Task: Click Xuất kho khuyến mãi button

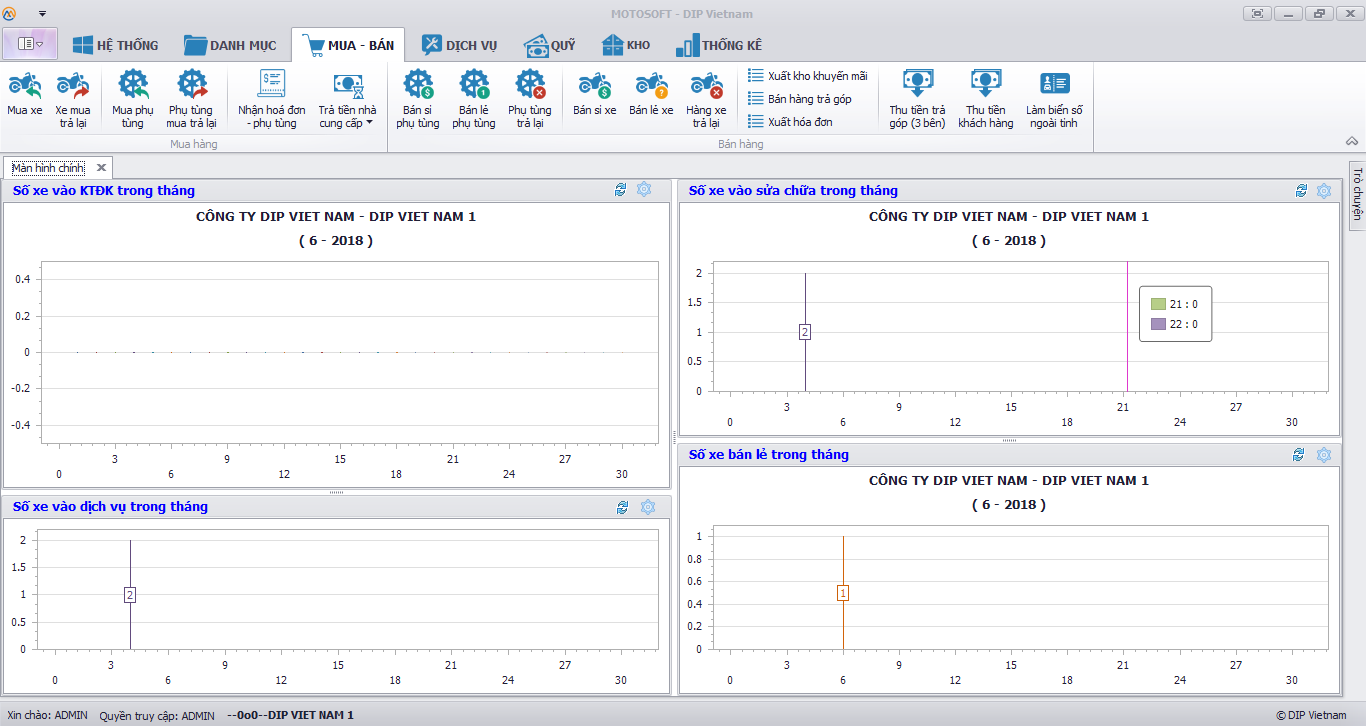Action: pos(808,76)
